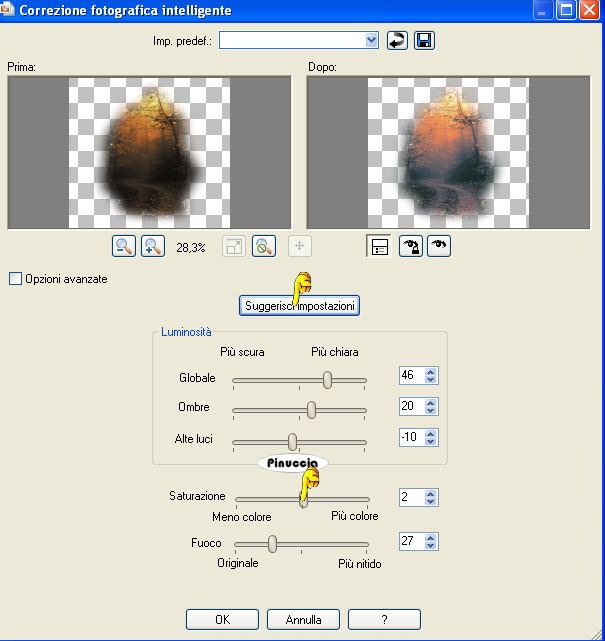Toggle the auto proof locked eye icon

pyautogui.click(x=410, y=246)
